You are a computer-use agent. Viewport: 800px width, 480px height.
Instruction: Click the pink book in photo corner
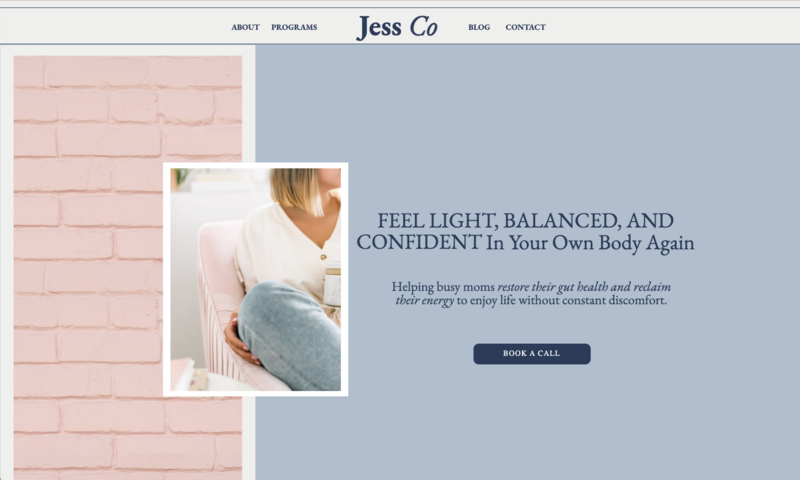182,374
